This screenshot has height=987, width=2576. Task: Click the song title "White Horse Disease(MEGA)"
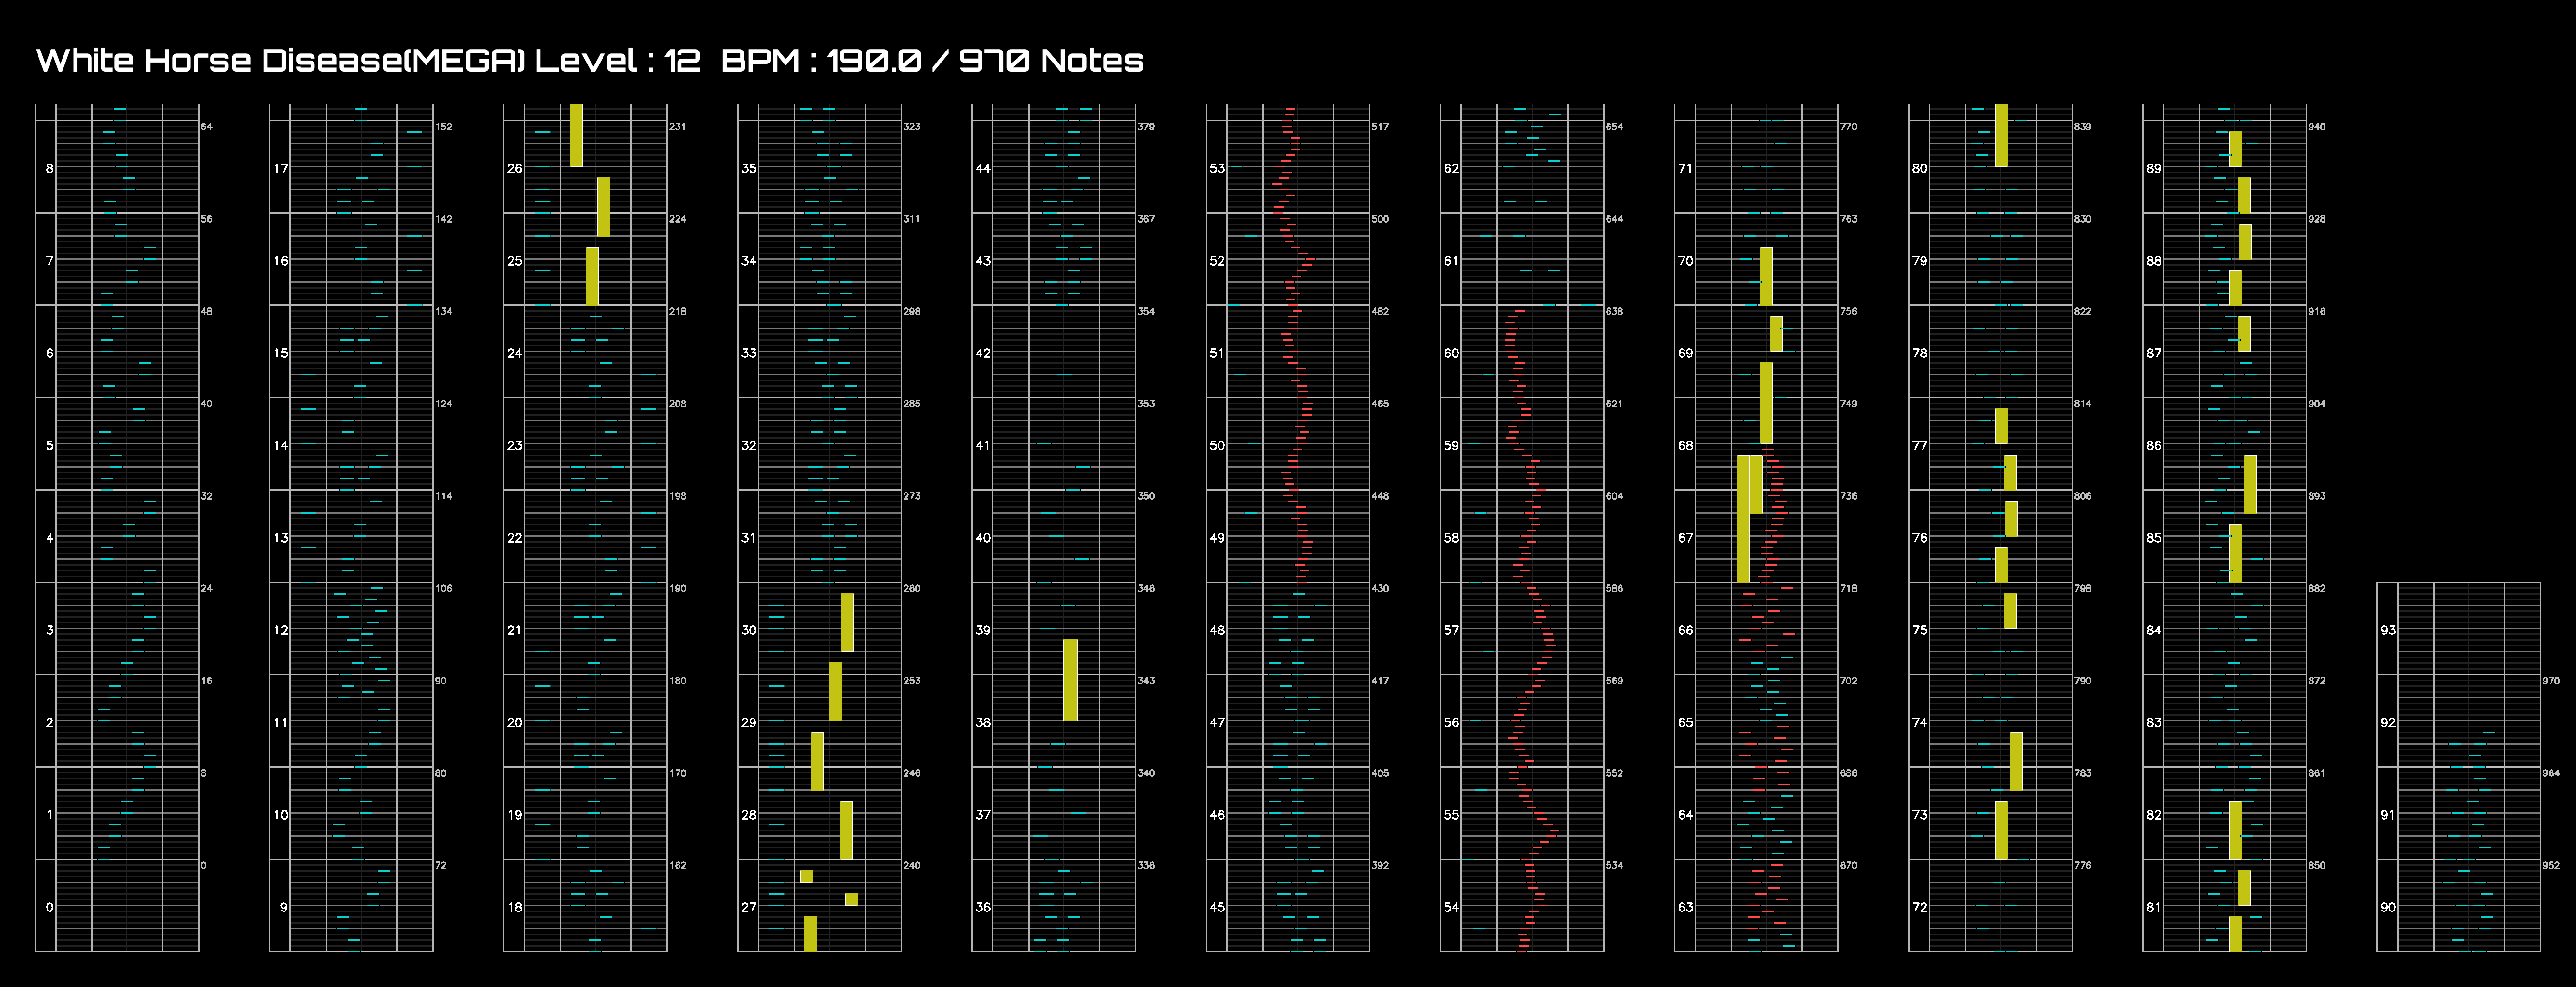(x=280, y=60)
